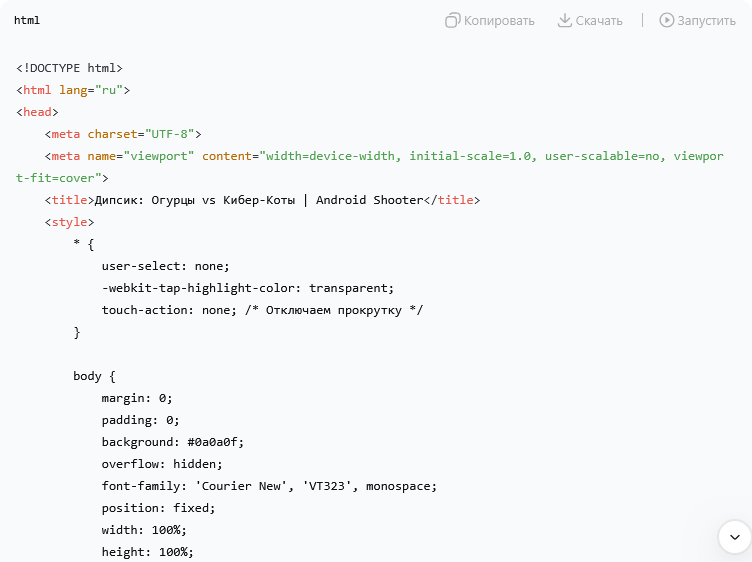Click the play icon beside Запустить
The width and height of the screenshot is (752, 562).
pyautogui.click(x=666, y=20)
